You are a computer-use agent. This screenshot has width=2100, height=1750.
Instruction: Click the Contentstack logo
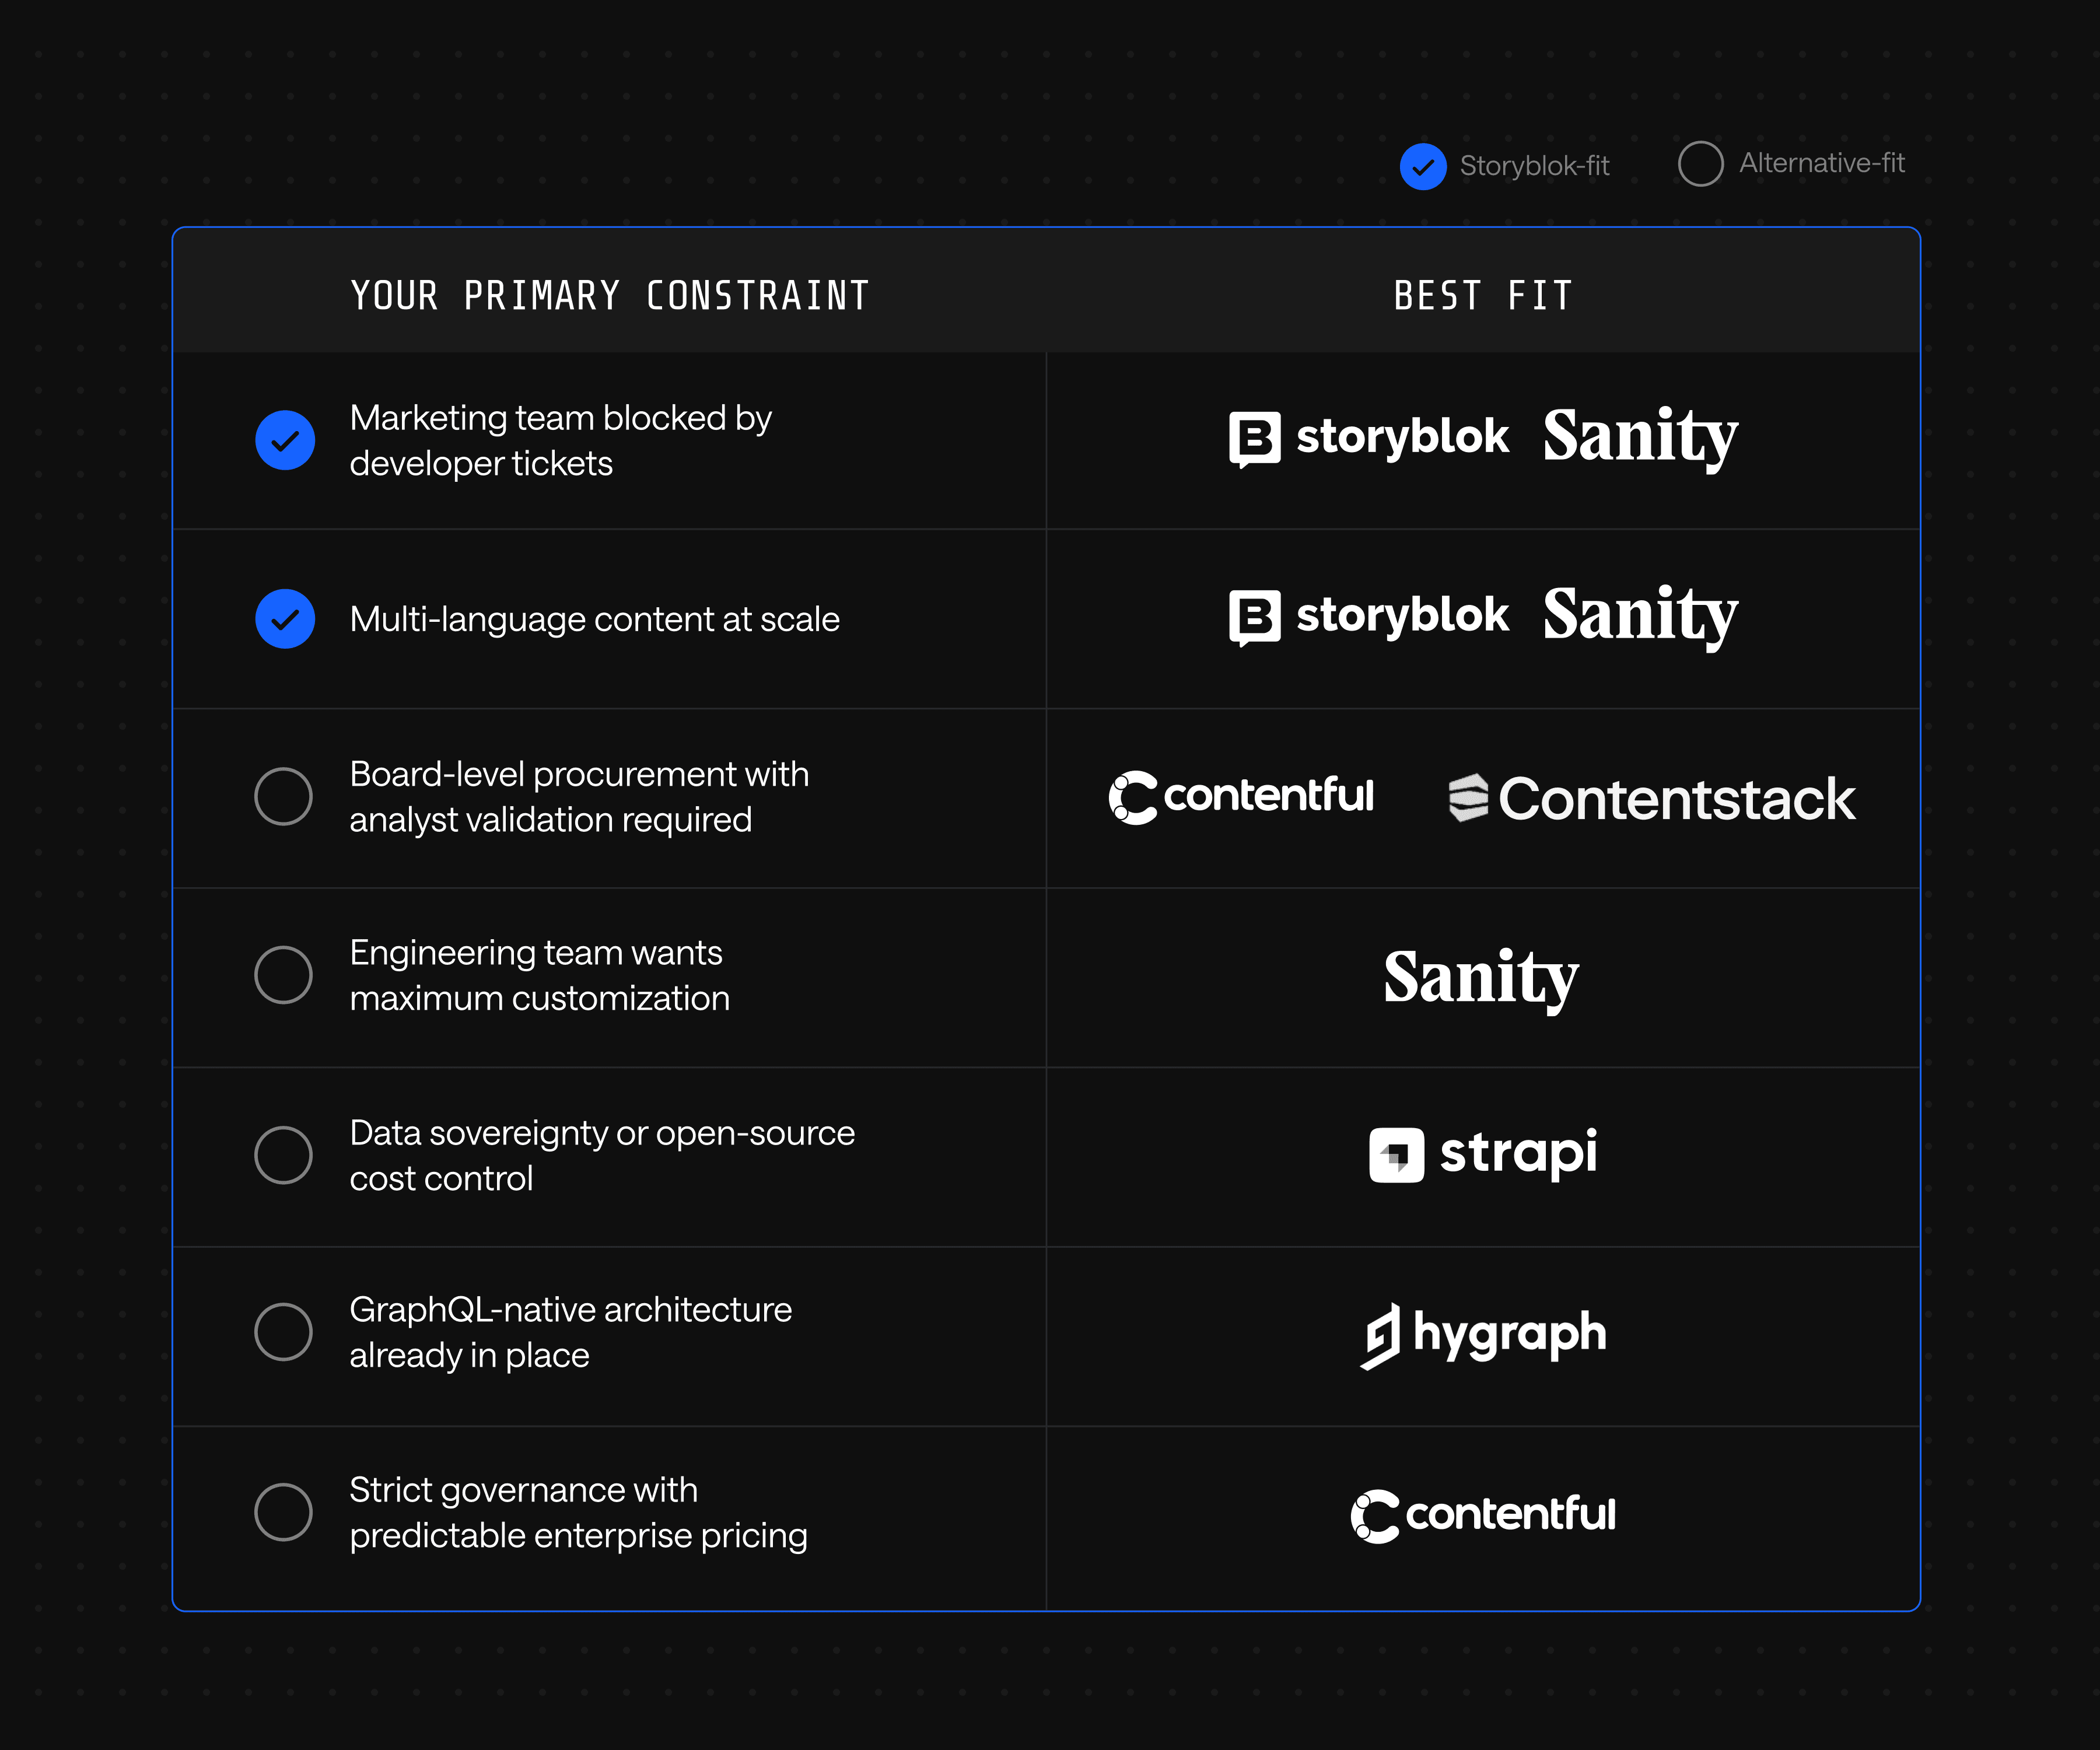point(1652,798)
